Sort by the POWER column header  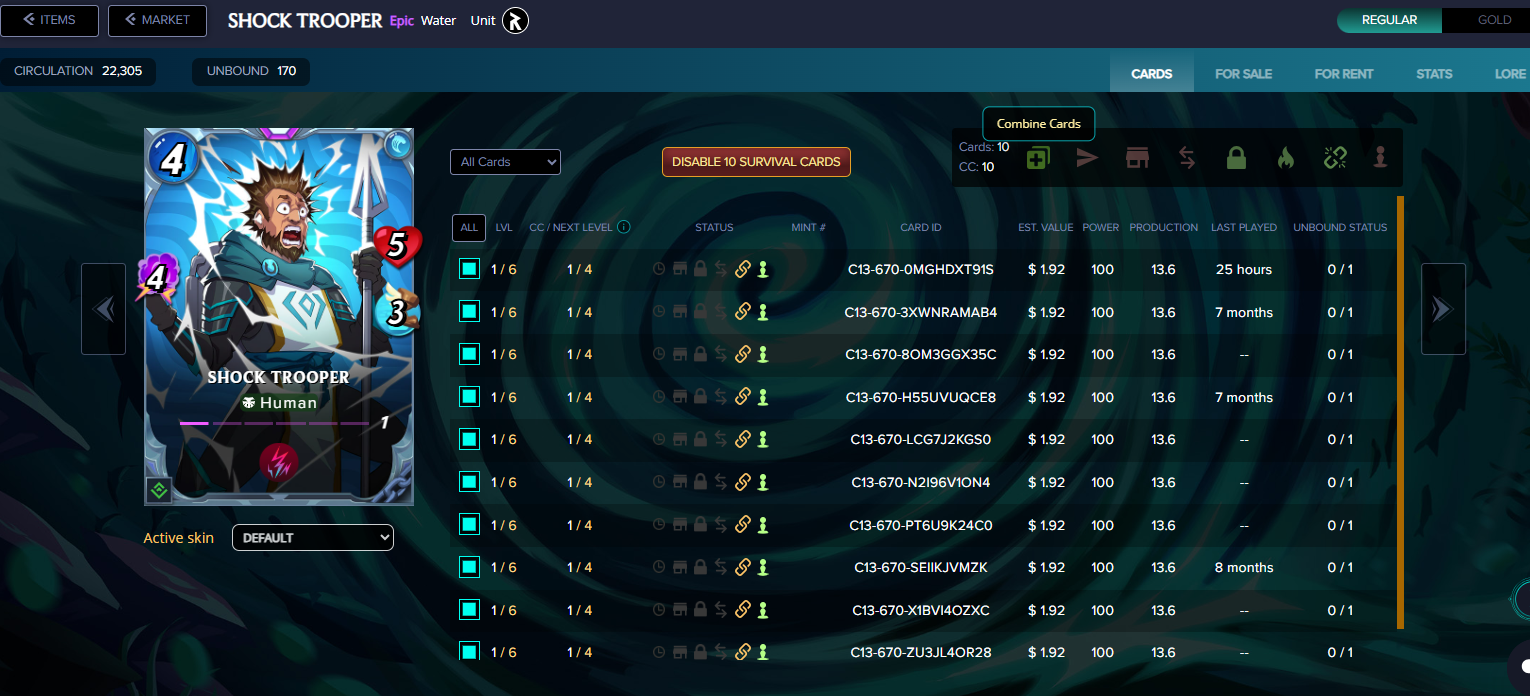(x=1101, y=227)
